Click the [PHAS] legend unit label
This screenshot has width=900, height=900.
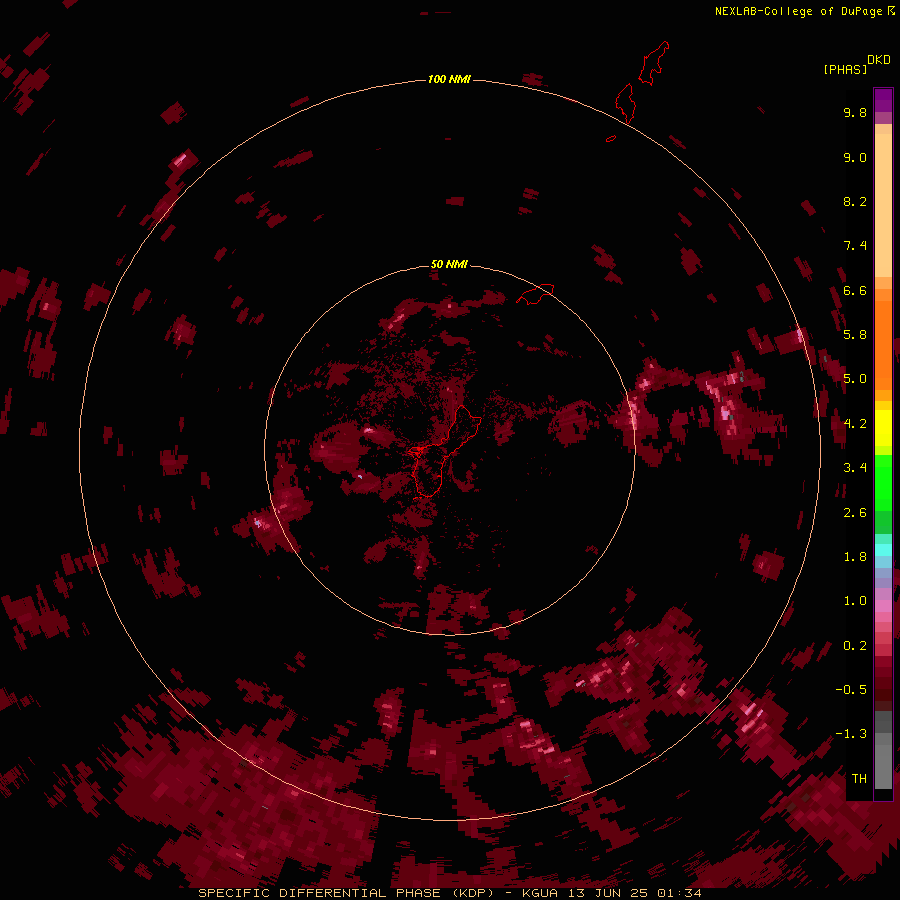pos(845,69)
